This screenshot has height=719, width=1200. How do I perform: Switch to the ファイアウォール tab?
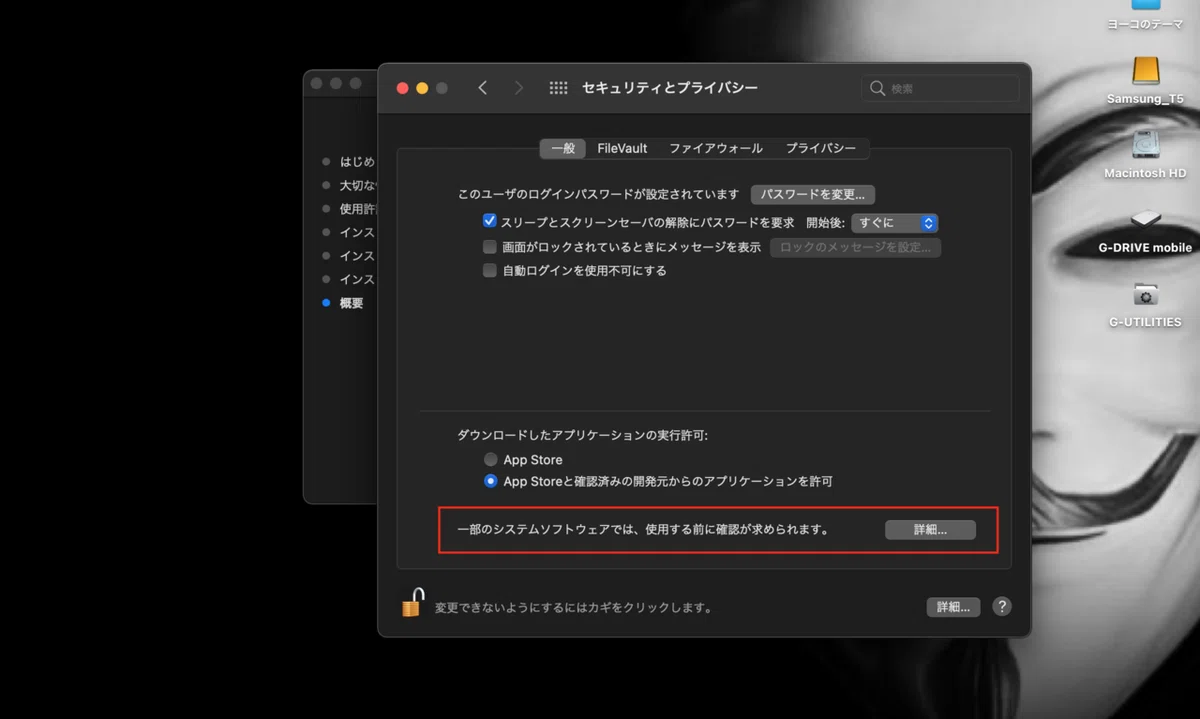[x=716, y=148]
